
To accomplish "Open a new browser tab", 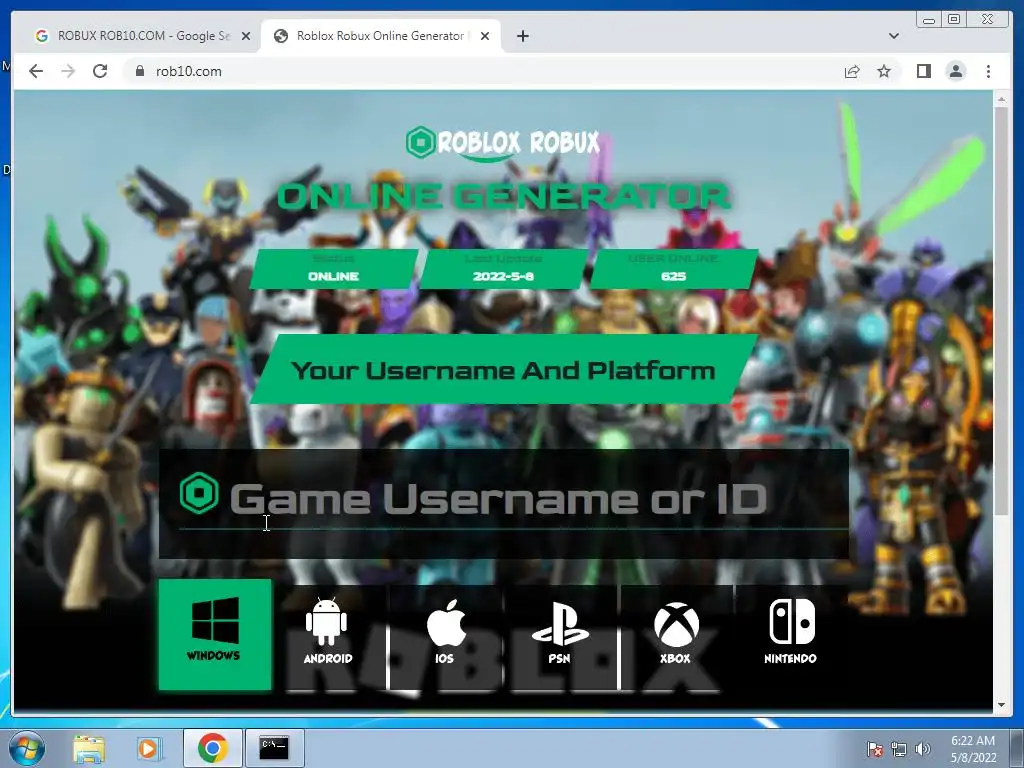I will [522, 36].
